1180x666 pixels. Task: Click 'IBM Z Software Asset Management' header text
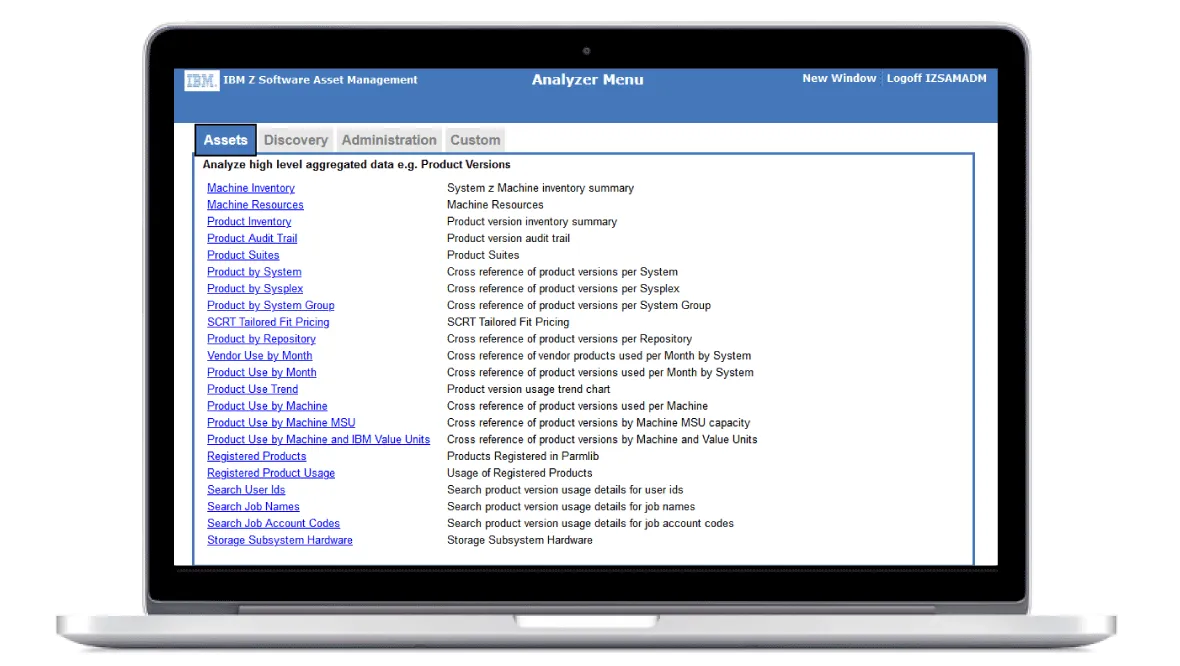pos(321,80)
